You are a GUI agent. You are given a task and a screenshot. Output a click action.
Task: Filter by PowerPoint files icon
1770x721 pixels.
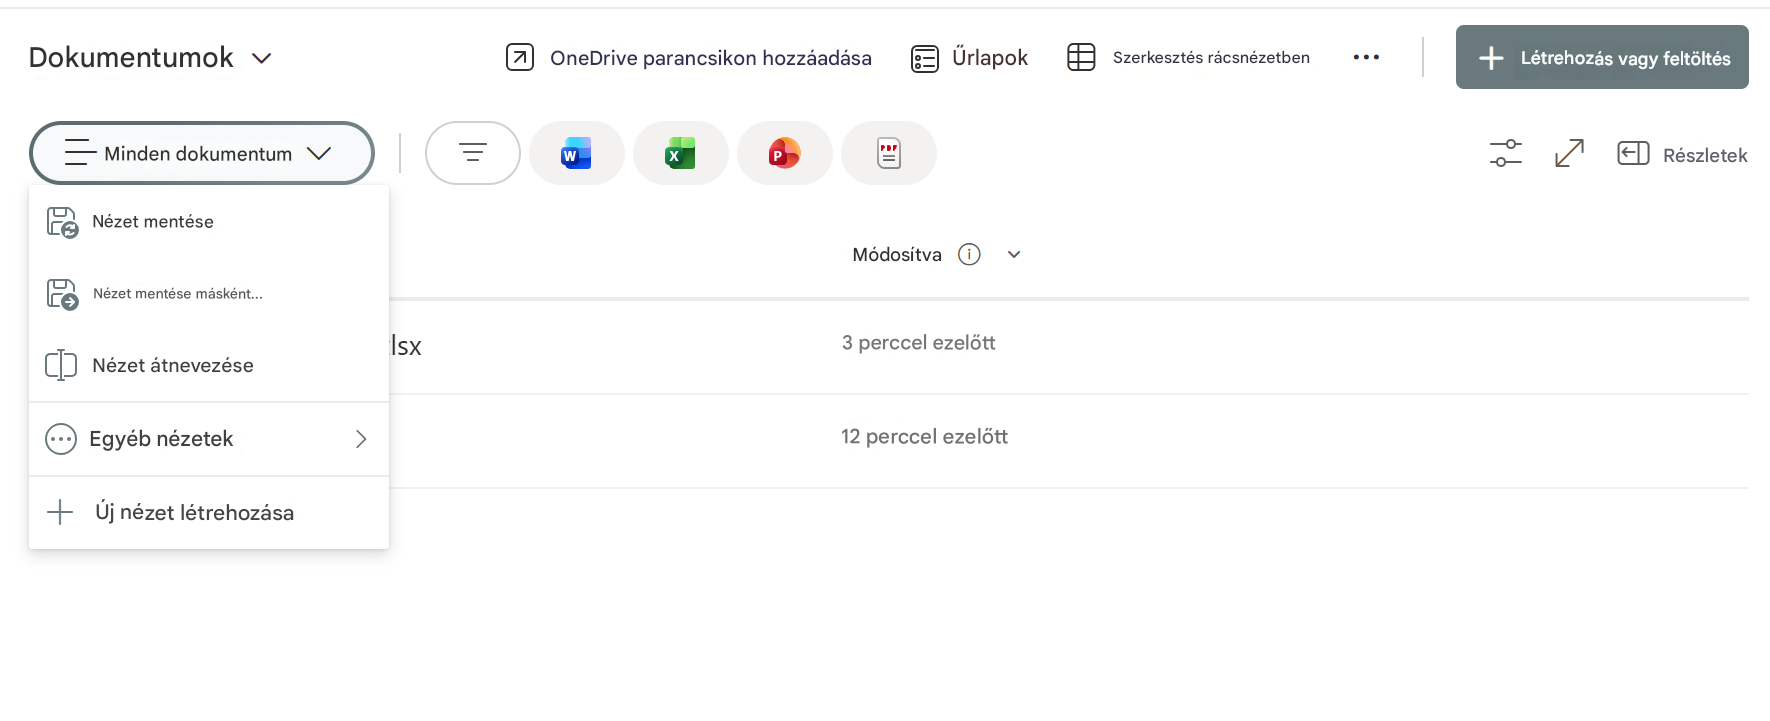[x=785, y=153]
